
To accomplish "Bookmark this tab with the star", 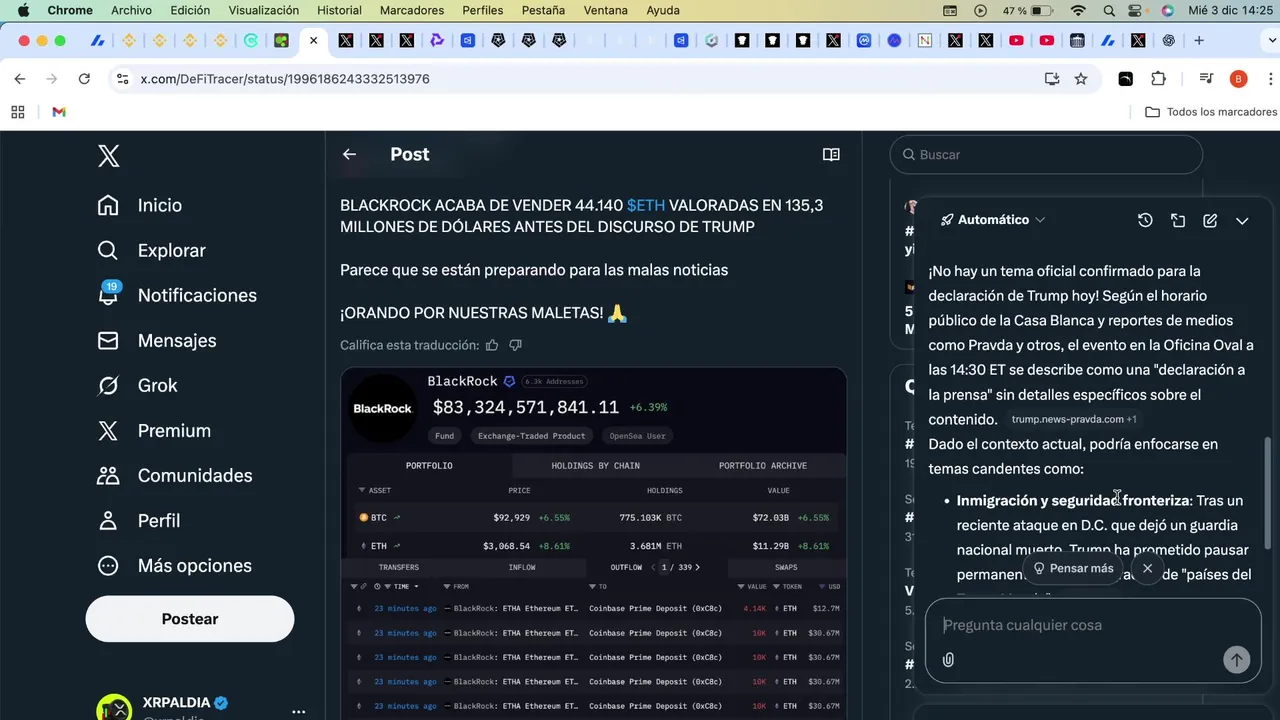I will [1081, 79].
